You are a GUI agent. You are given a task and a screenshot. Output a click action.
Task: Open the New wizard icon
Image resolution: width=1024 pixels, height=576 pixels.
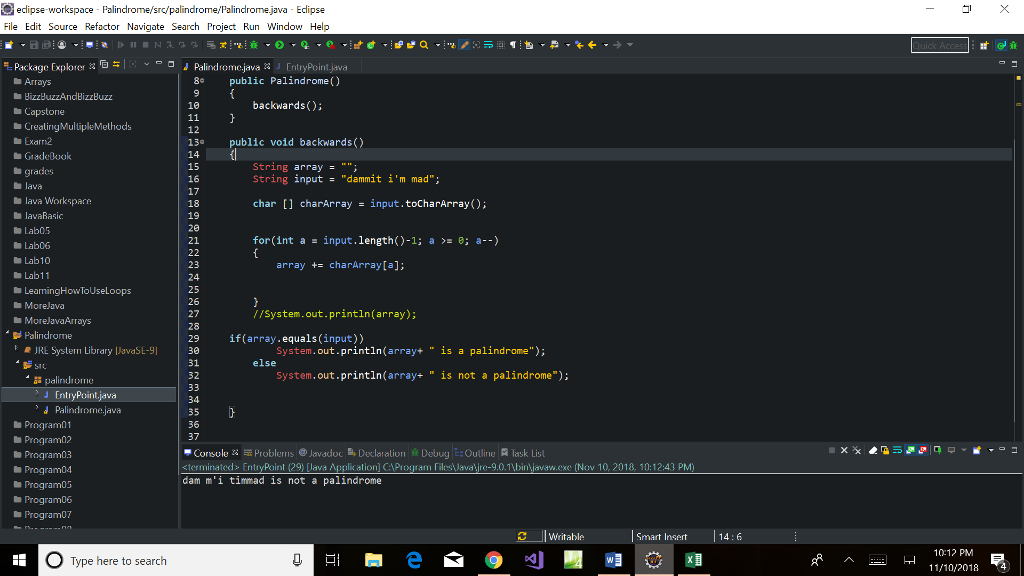pyautogui.click(x=10, y=45)
